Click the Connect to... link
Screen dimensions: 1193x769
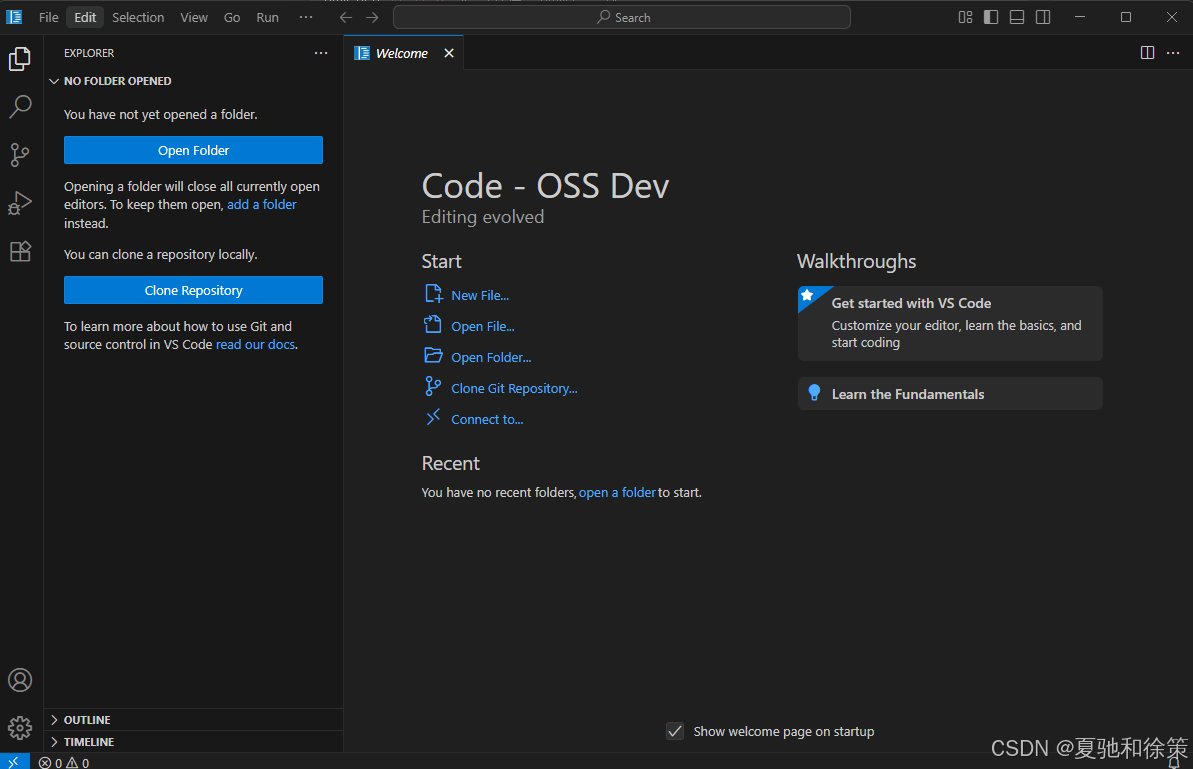pos(487,420)
